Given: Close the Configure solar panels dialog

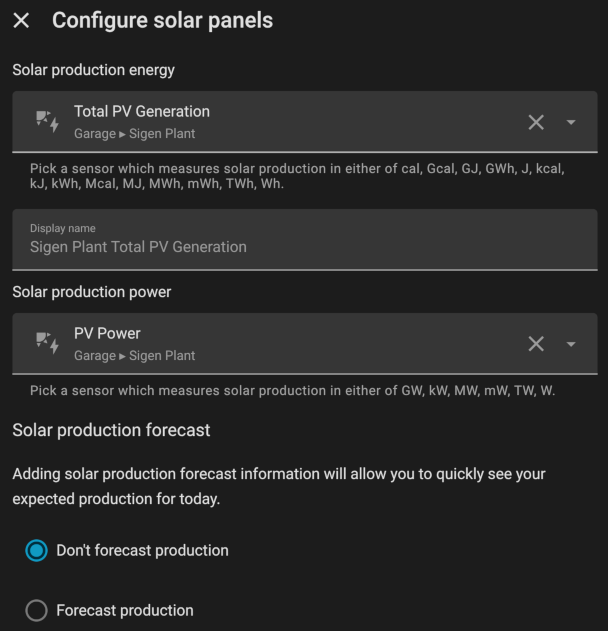Looking at the screenshot, I should (x=21, y=20).
